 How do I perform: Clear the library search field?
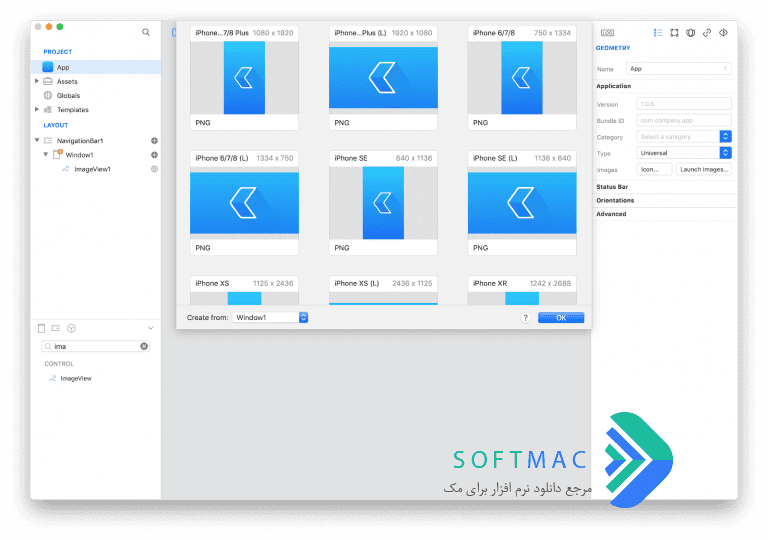pyautogui.click(x=144, y=346)
